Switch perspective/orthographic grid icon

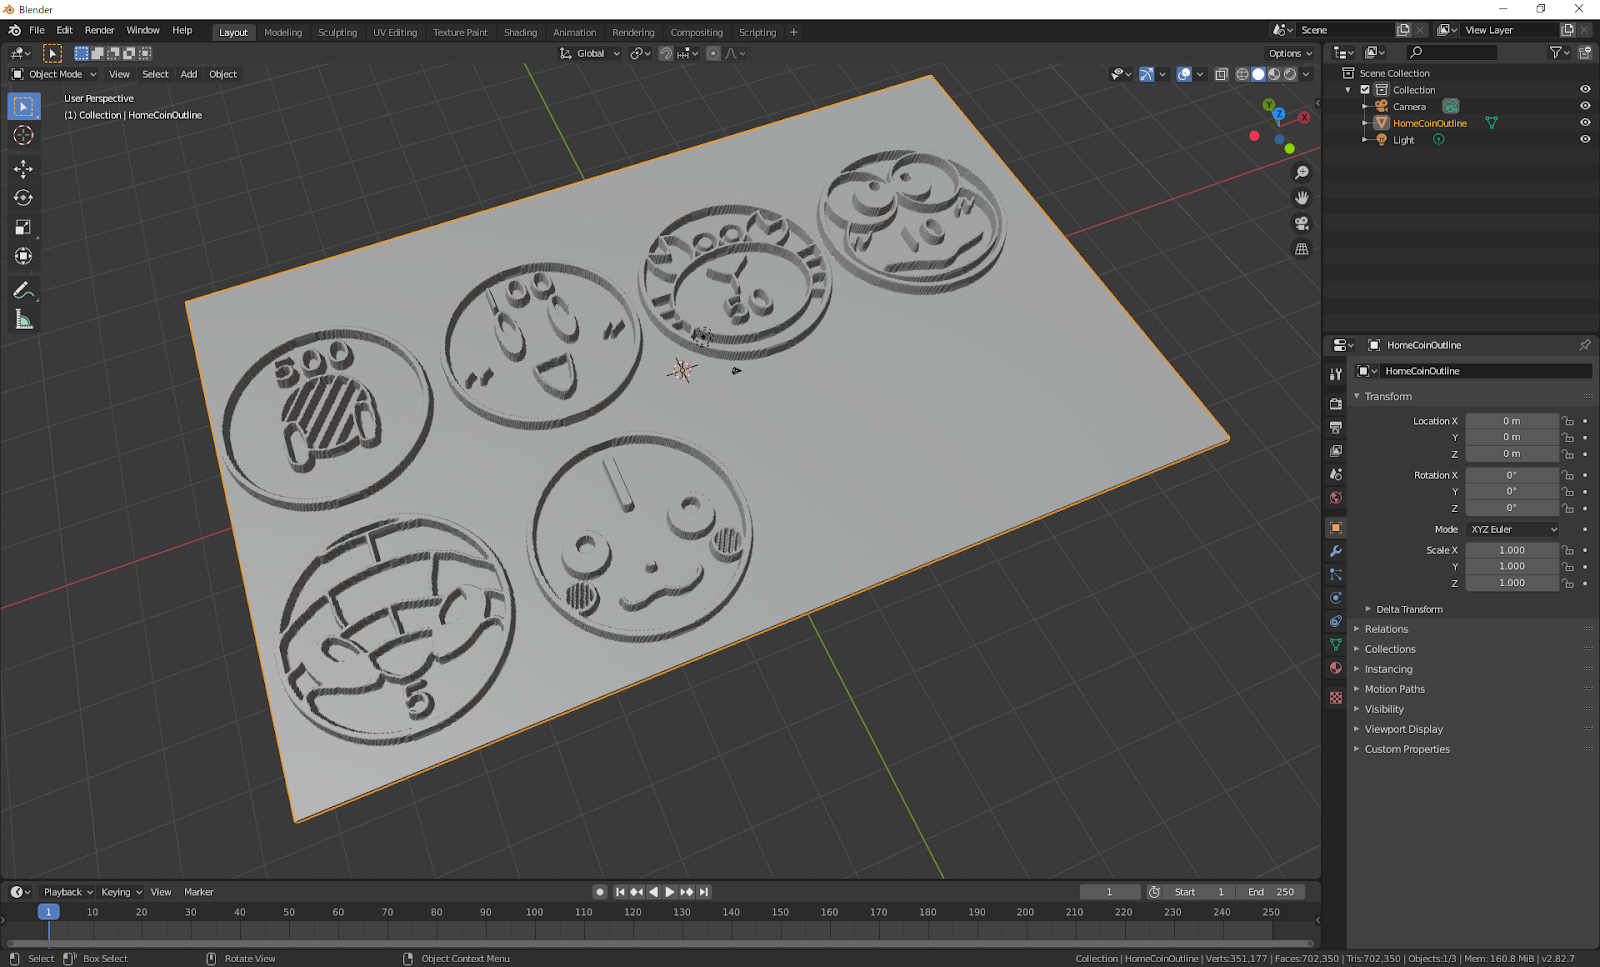(1302, 249)
